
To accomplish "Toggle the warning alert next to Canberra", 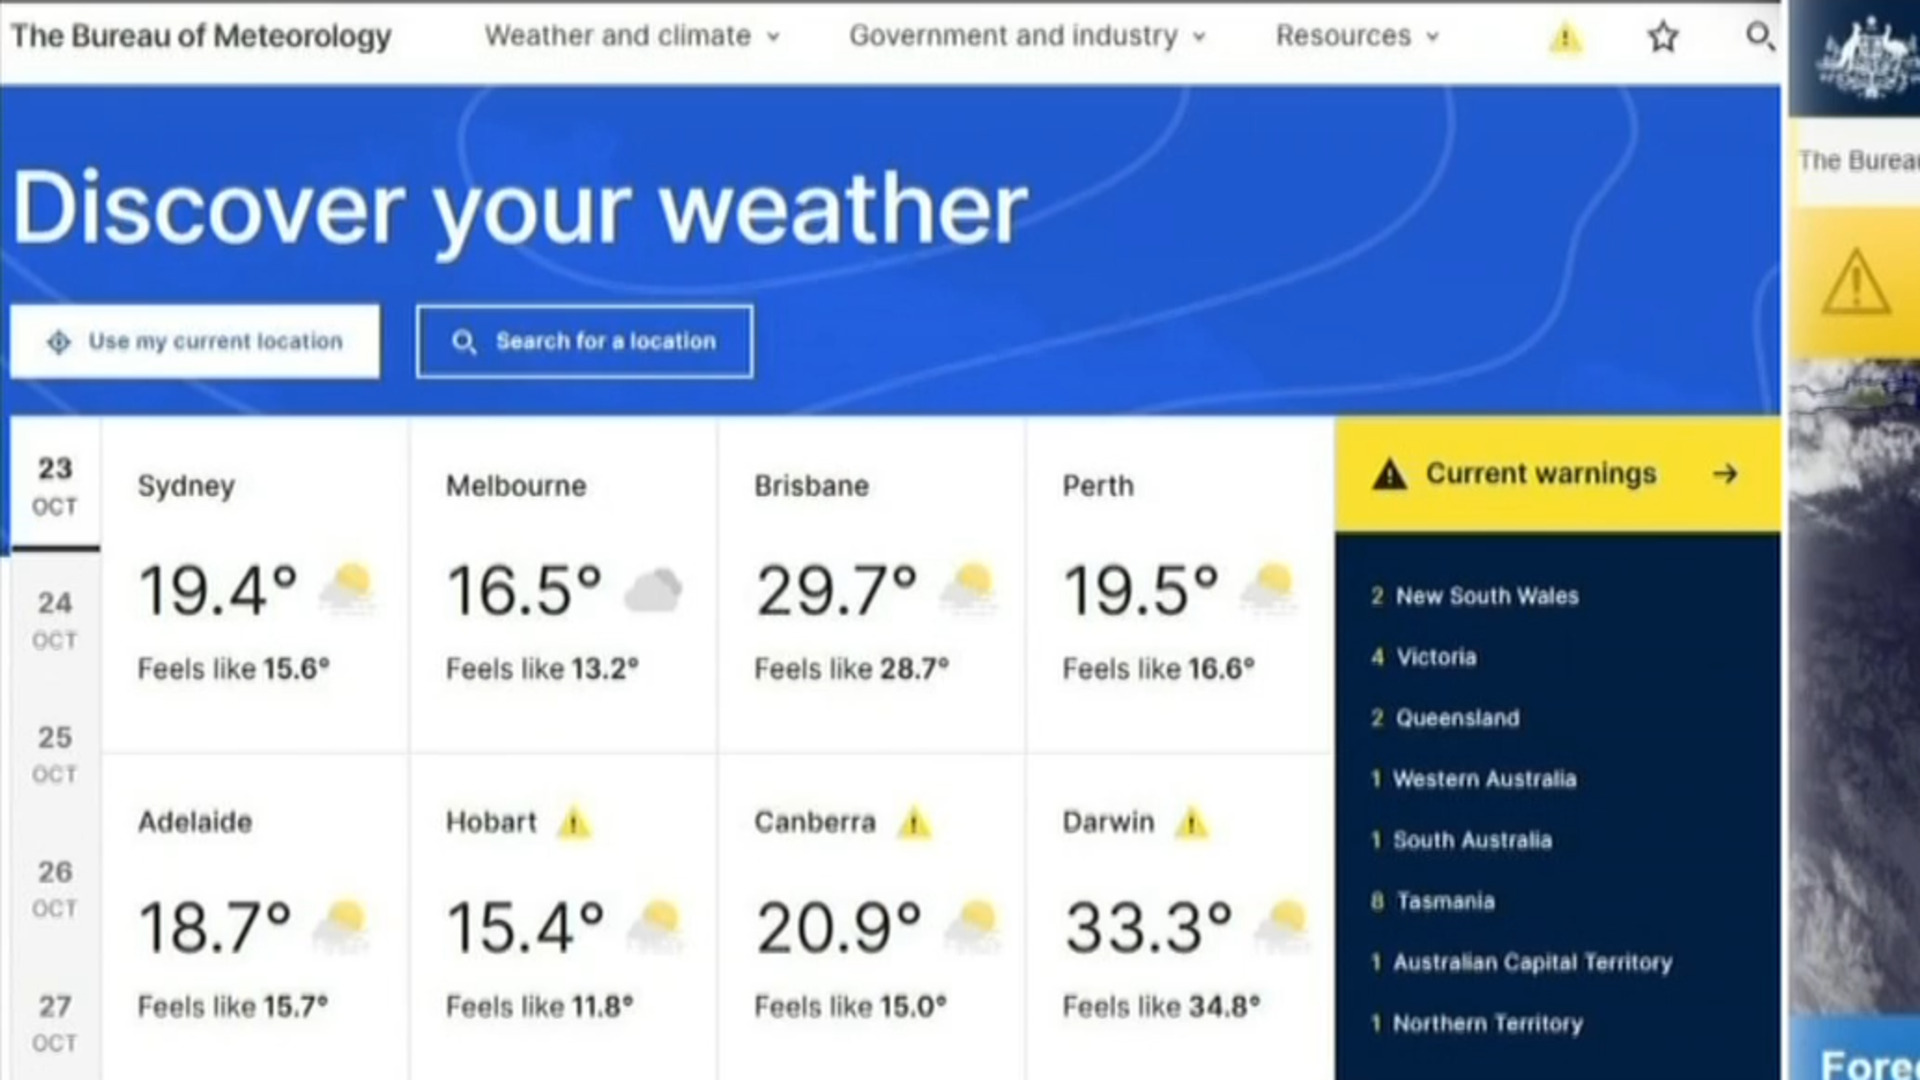I will pyautogui.click(x=915, y=823).
